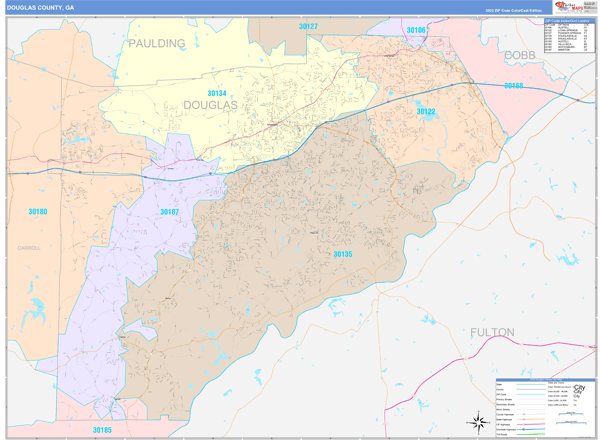Click the 30180 ZIP code label
Screen dimensions: 600x440
tap(37, 212)
